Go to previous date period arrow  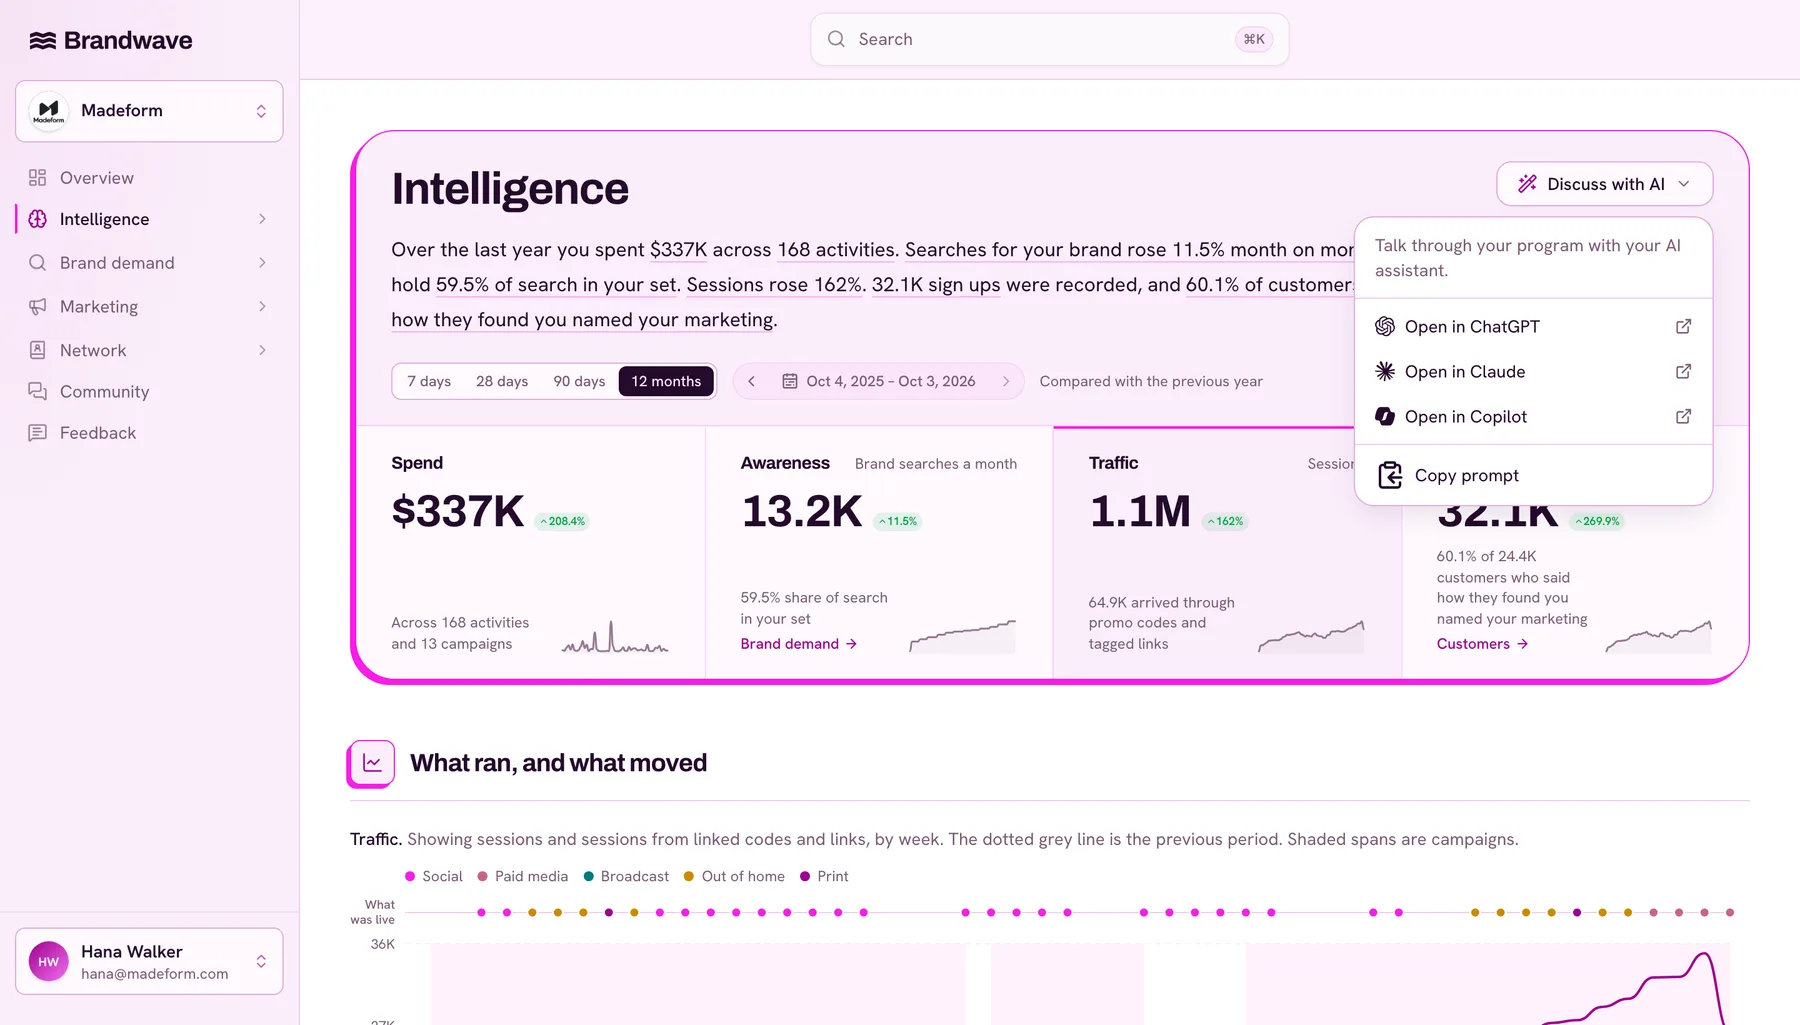click(x=752, y=381)
